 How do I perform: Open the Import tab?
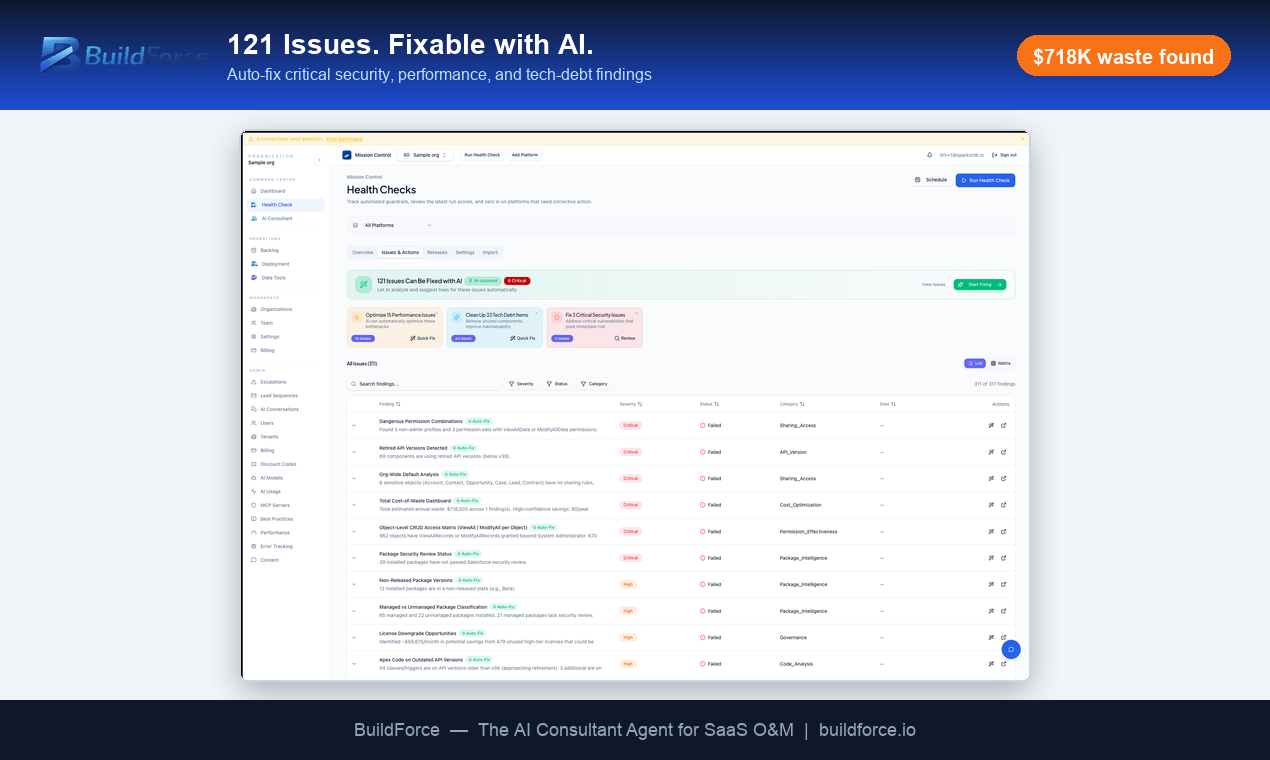coord(490,252)
